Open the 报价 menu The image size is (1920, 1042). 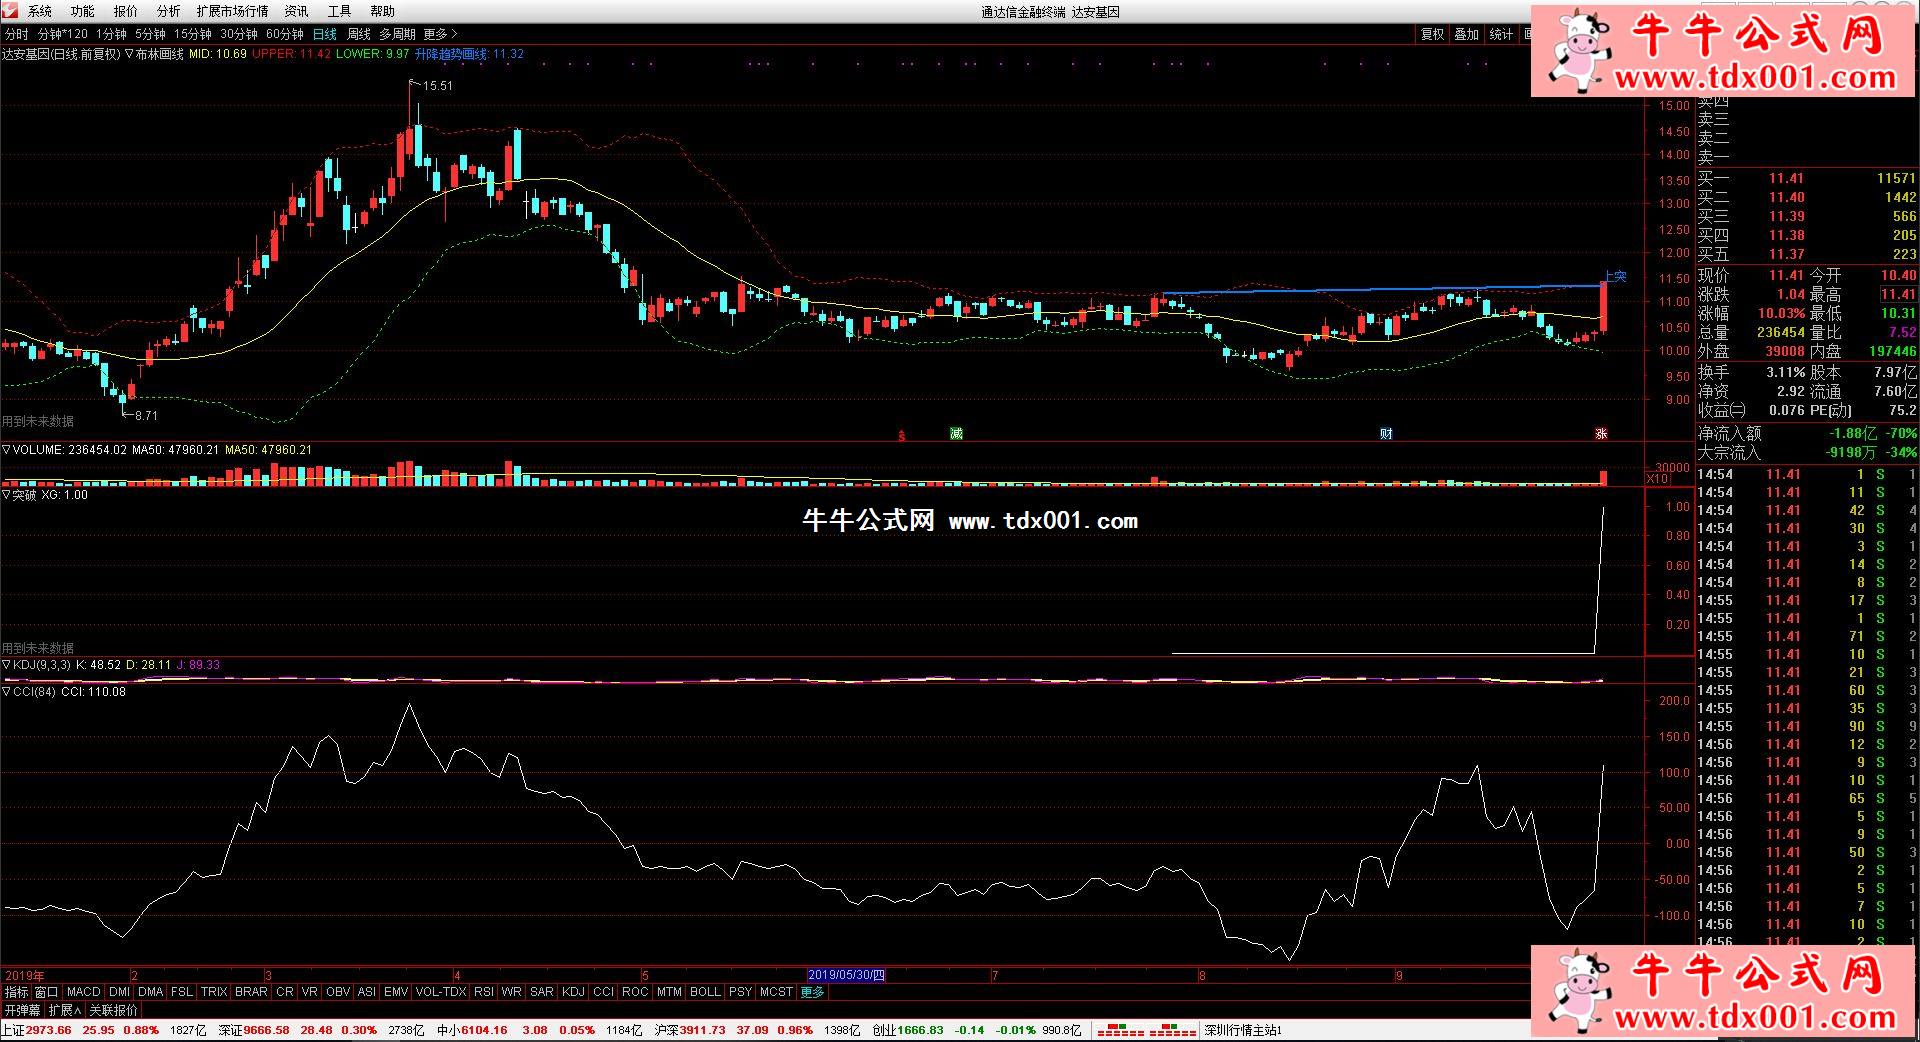click(126, 11)
